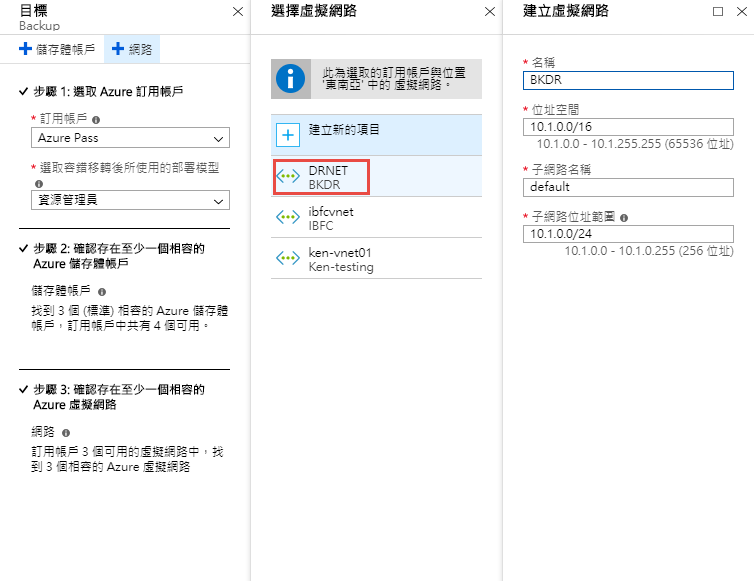Viewport: 754px width, 581px height.
Task: Click the 位址空間 field 10.1.0.0/16
Action: 628,127
